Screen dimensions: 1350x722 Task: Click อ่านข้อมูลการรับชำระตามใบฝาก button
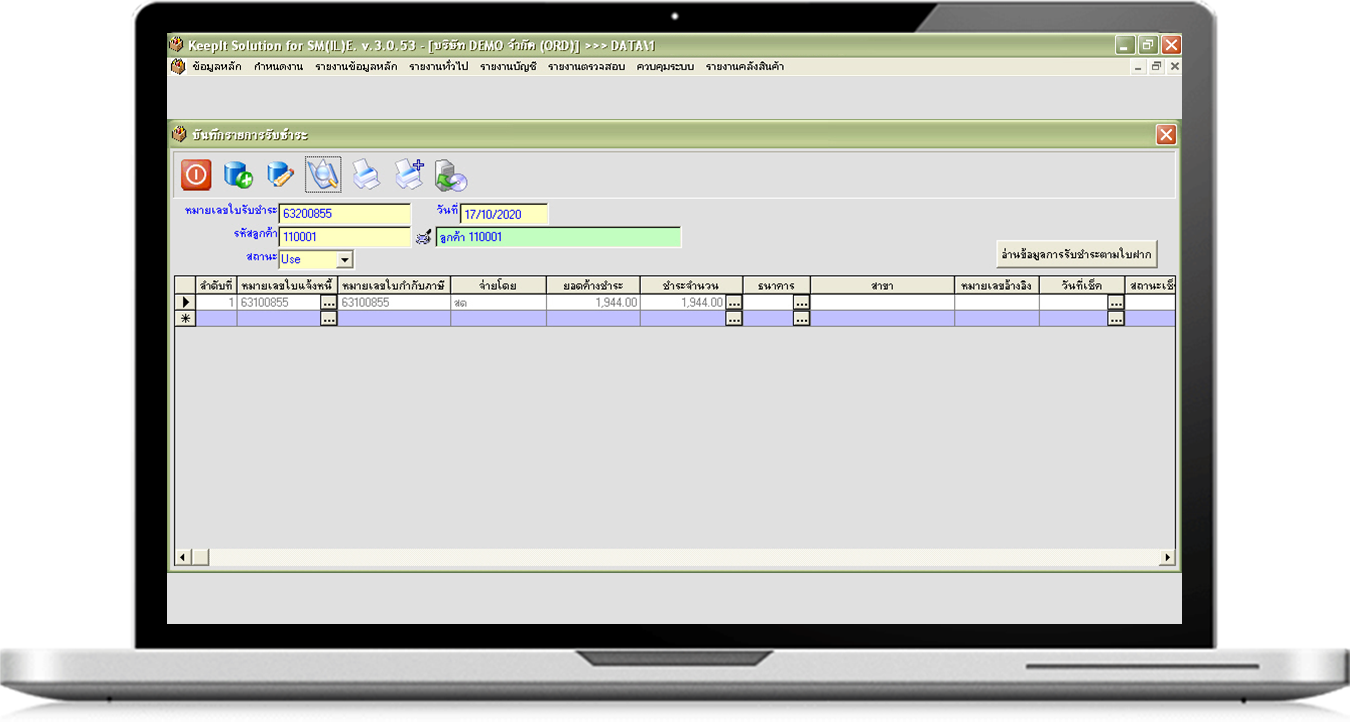tap(1076, 254)
